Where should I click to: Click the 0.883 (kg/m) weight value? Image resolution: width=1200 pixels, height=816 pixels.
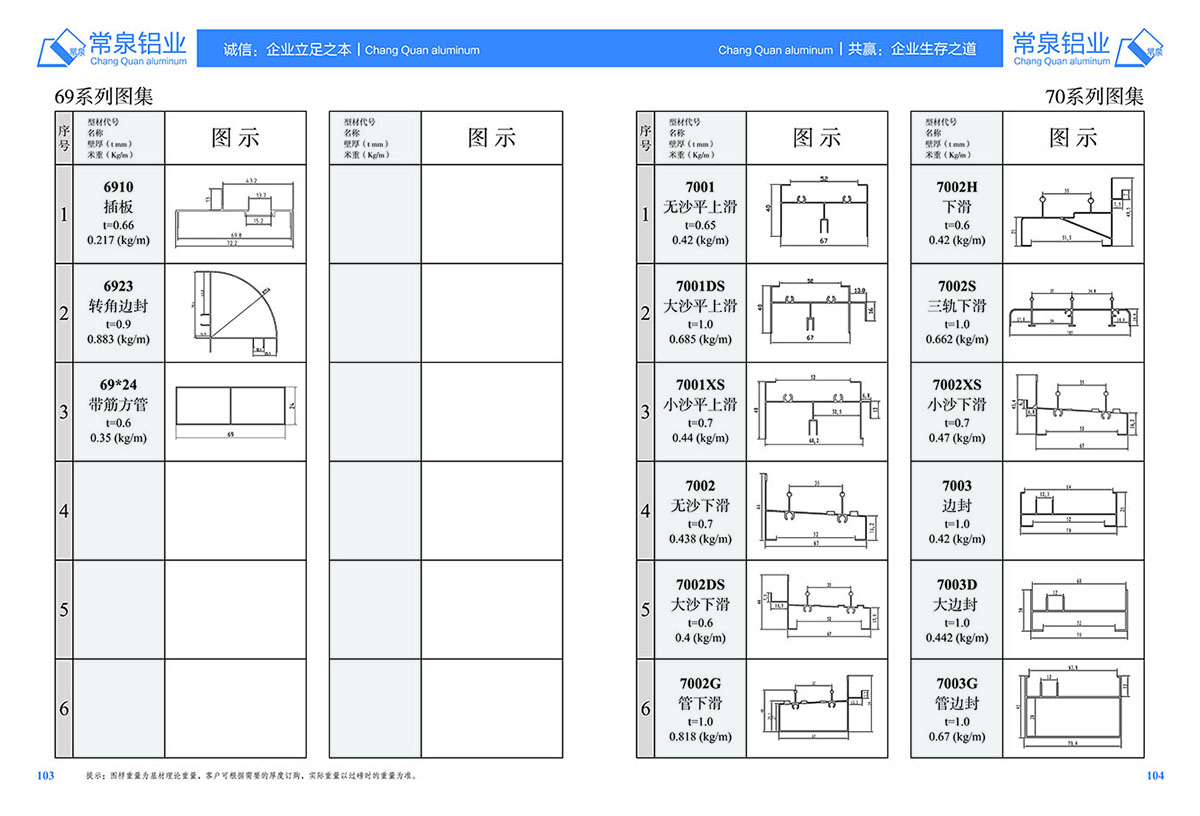click(118, 340)
